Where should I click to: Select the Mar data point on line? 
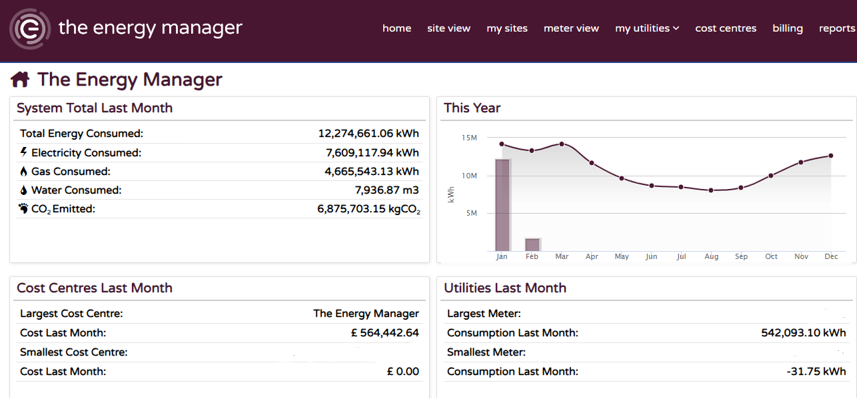pyautogui.click(x=561, y=144)
